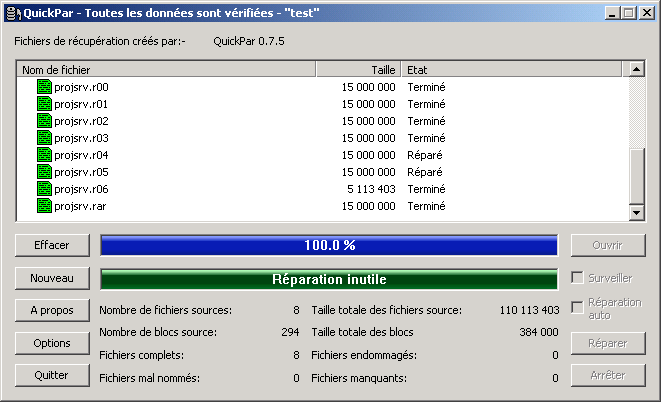Open the Options settings

click(52, 343)
